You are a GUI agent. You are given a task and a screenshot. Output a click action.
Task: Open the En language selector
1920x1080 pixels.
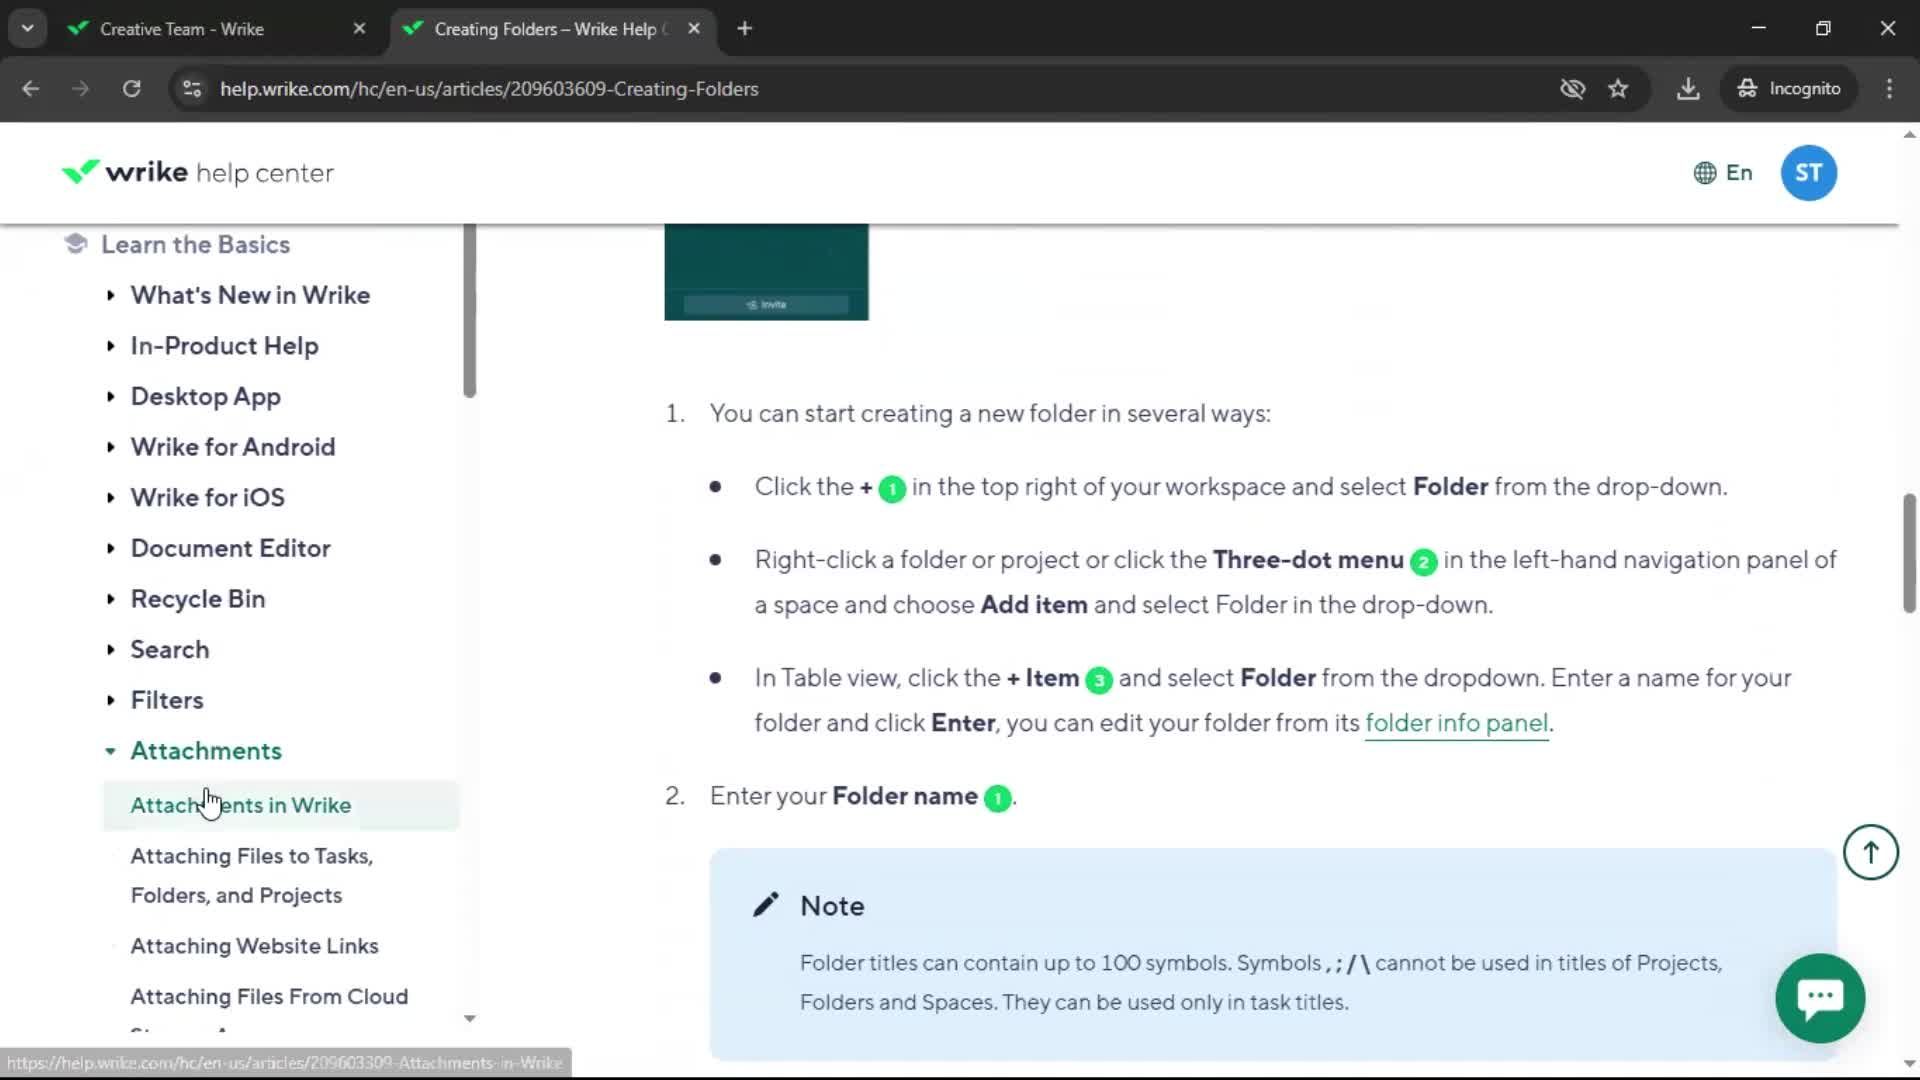pos(1723,173)
